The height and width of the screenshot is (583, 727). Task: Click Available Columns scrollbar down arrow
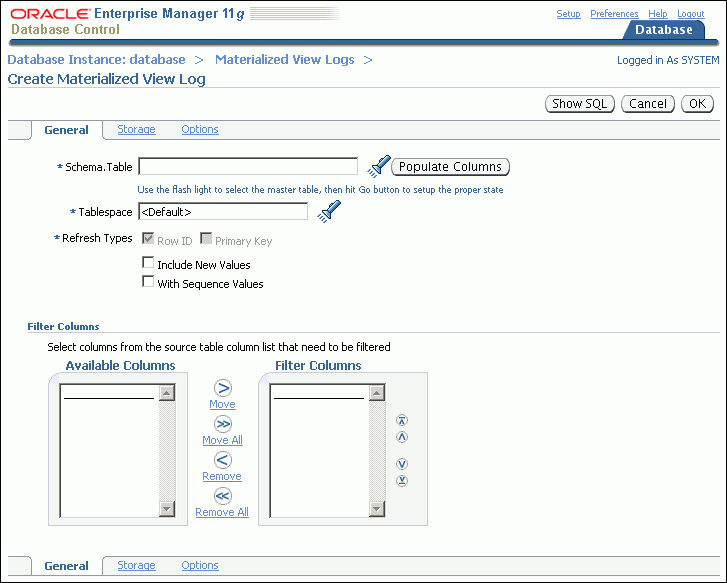pos(167,509)
